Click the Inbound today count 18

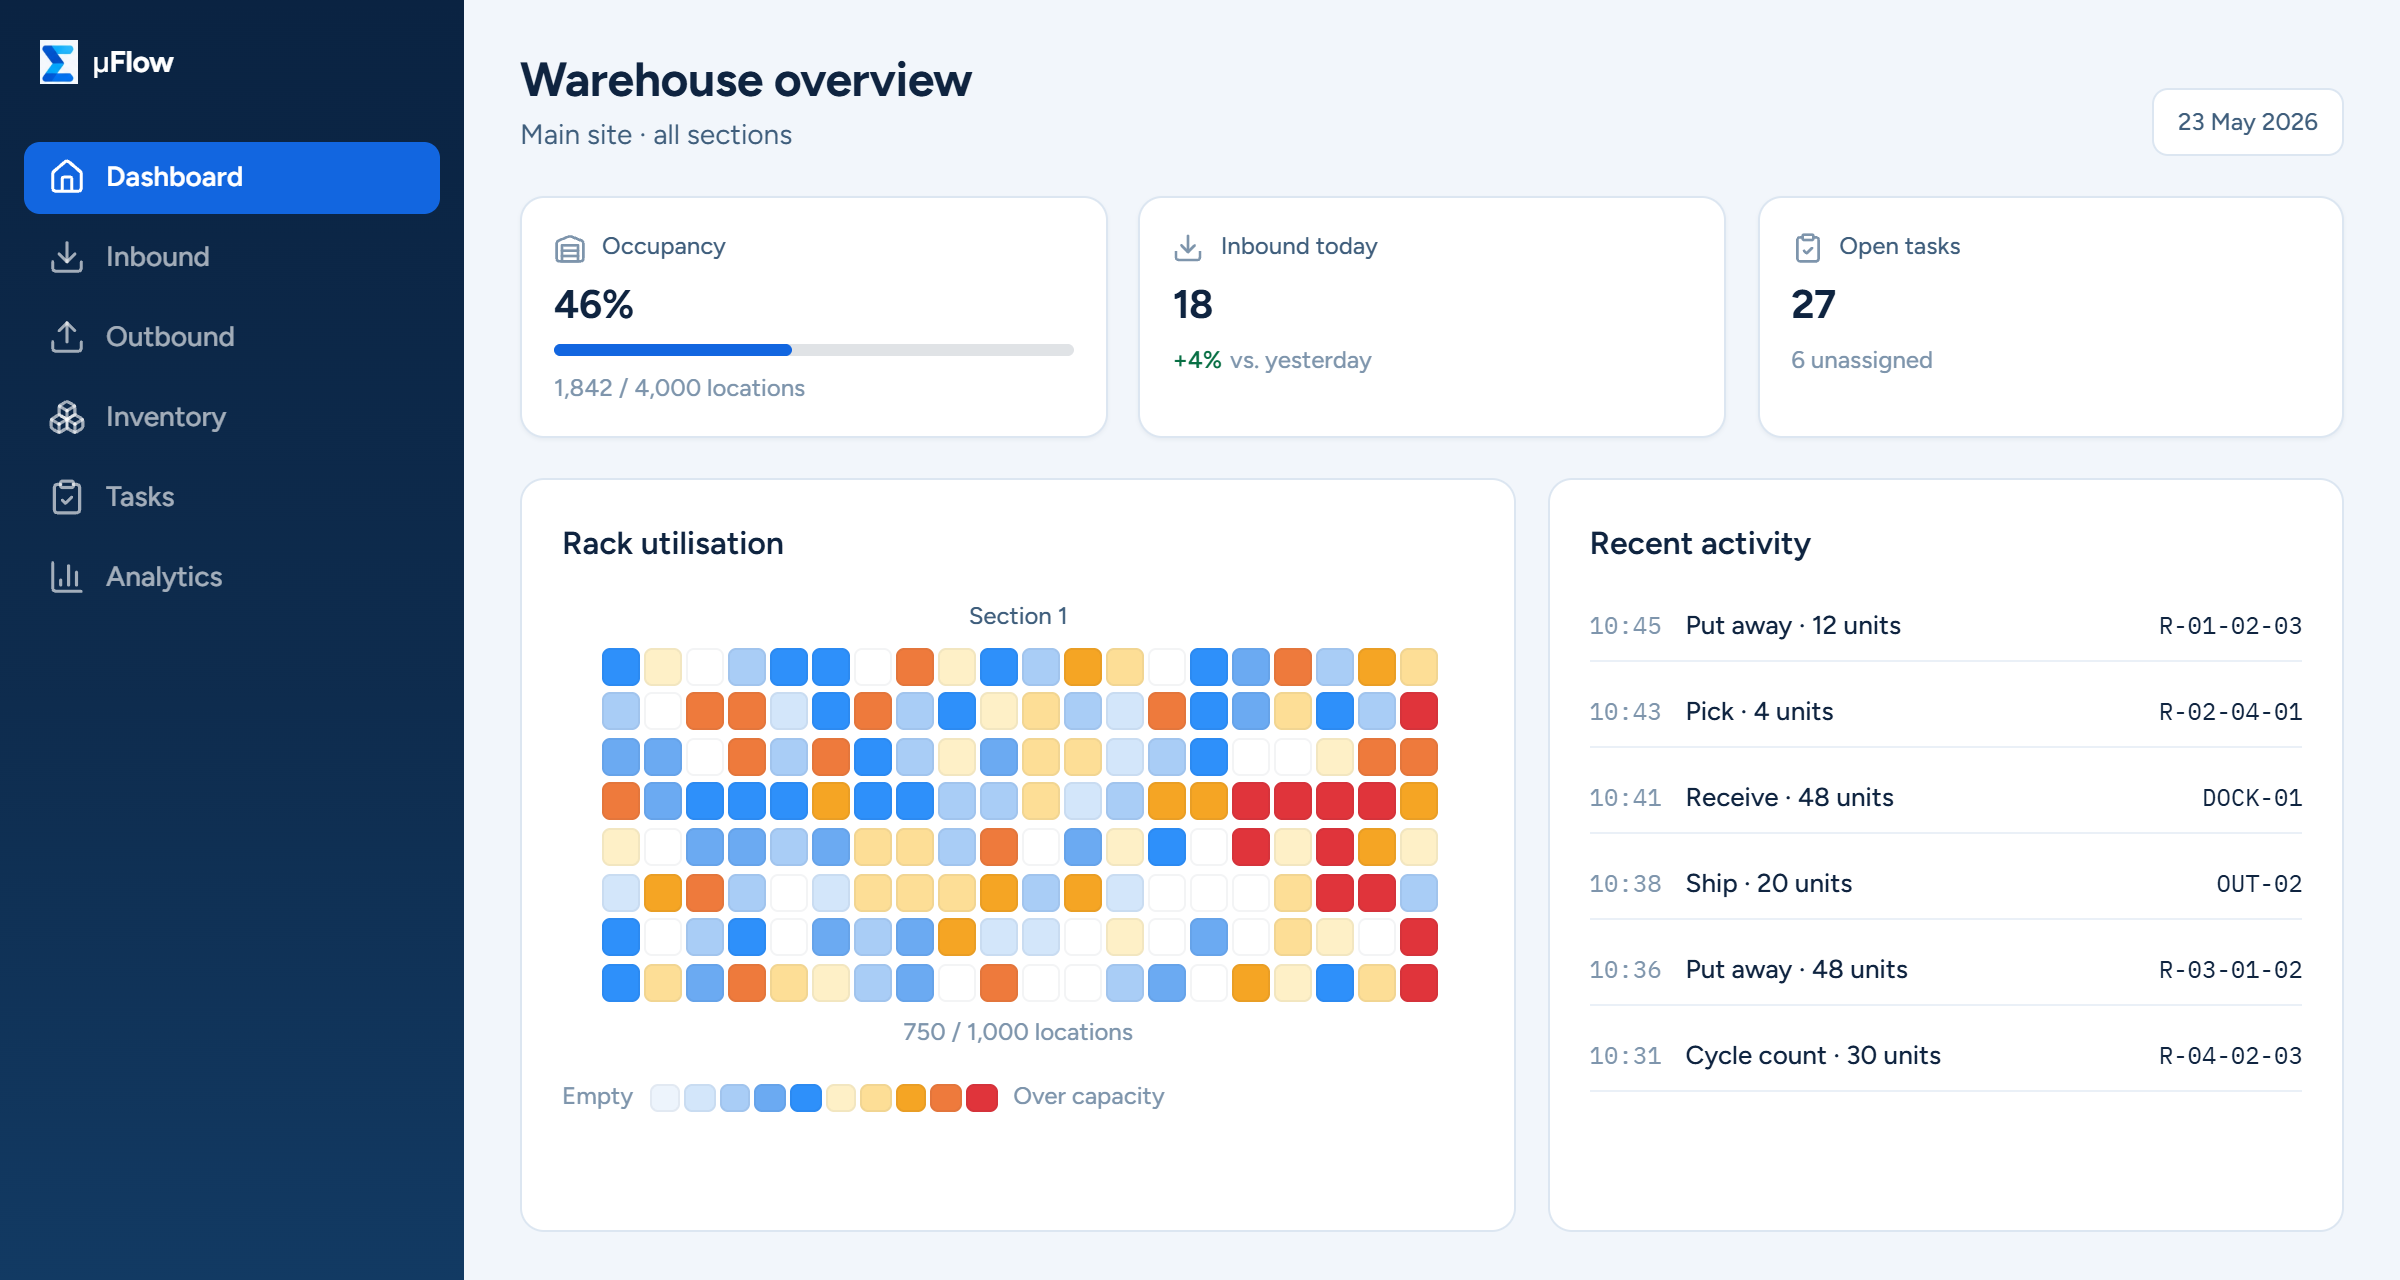click(x=1192, y=305)
